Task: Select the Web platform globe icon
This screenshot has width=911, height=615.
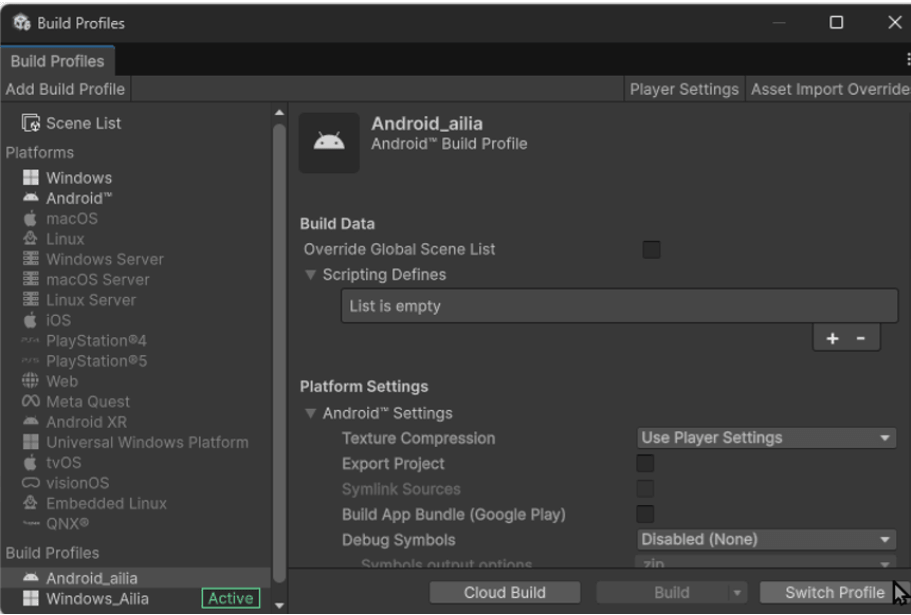Action: coord(30,380)
